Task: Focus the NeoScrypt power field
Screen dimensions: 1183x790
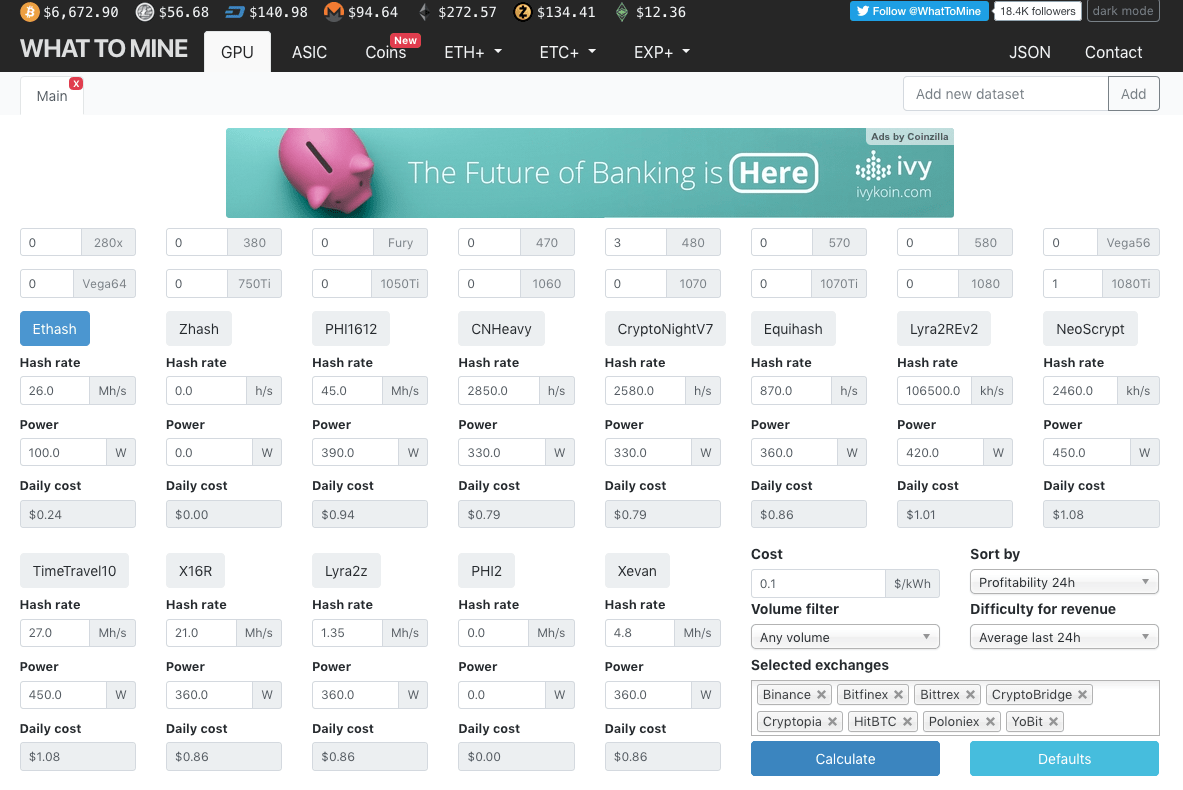Action: click(1086, 453)
